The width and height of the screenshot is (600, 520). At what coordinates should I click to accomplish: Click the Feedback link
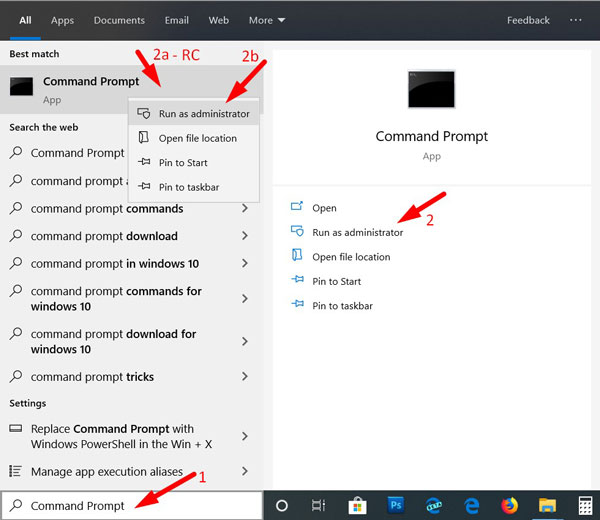(528, 20)
